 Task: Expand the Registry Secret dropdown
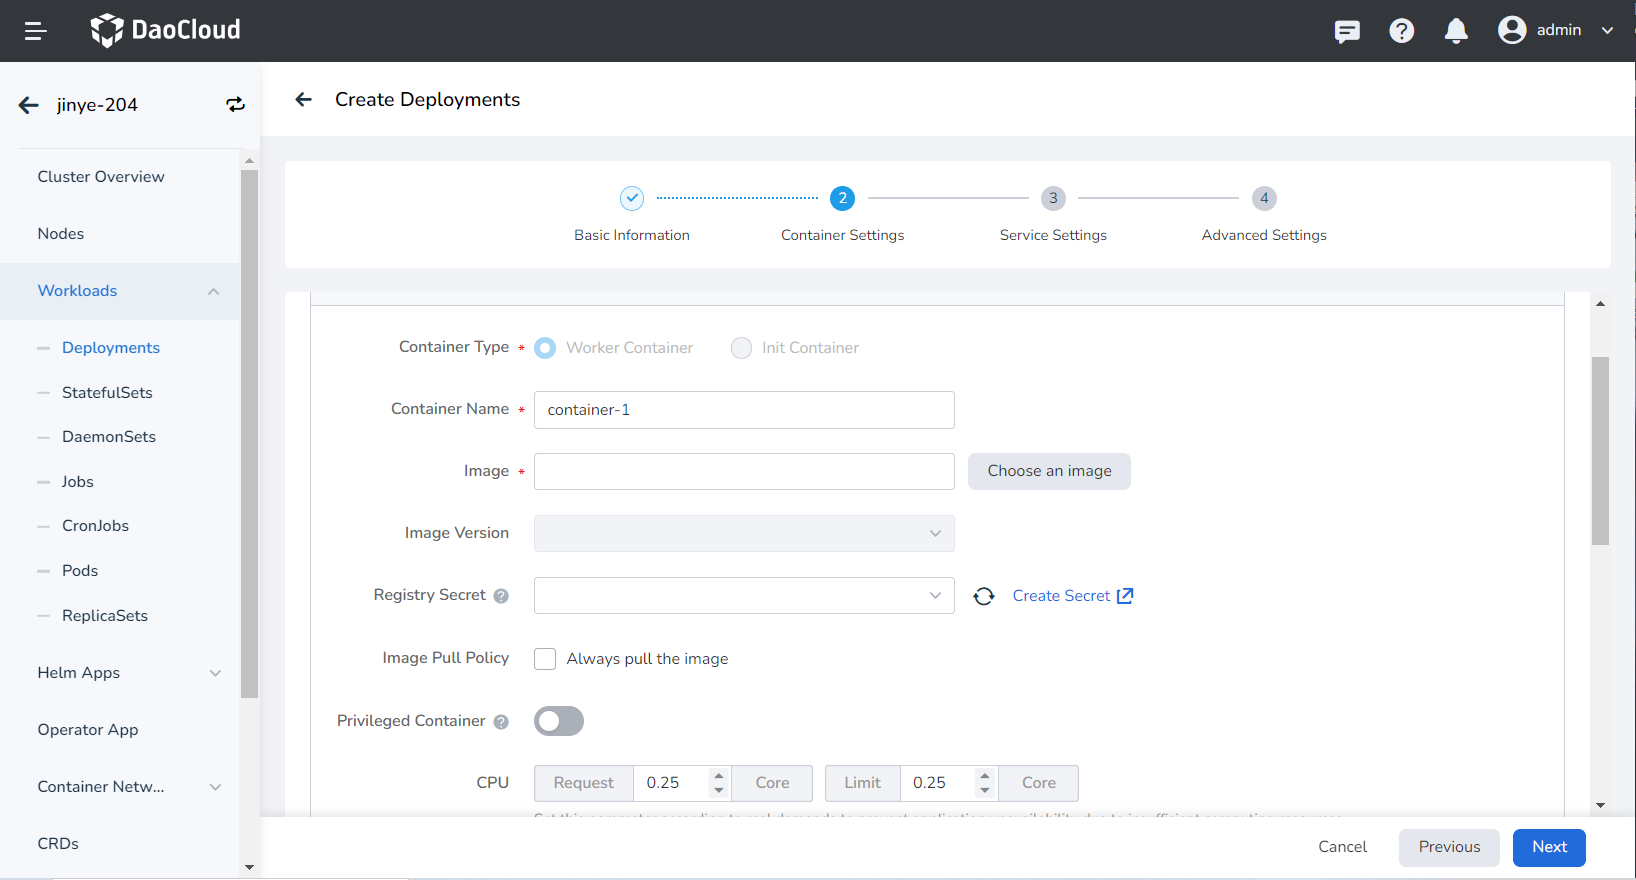point(744,596)
